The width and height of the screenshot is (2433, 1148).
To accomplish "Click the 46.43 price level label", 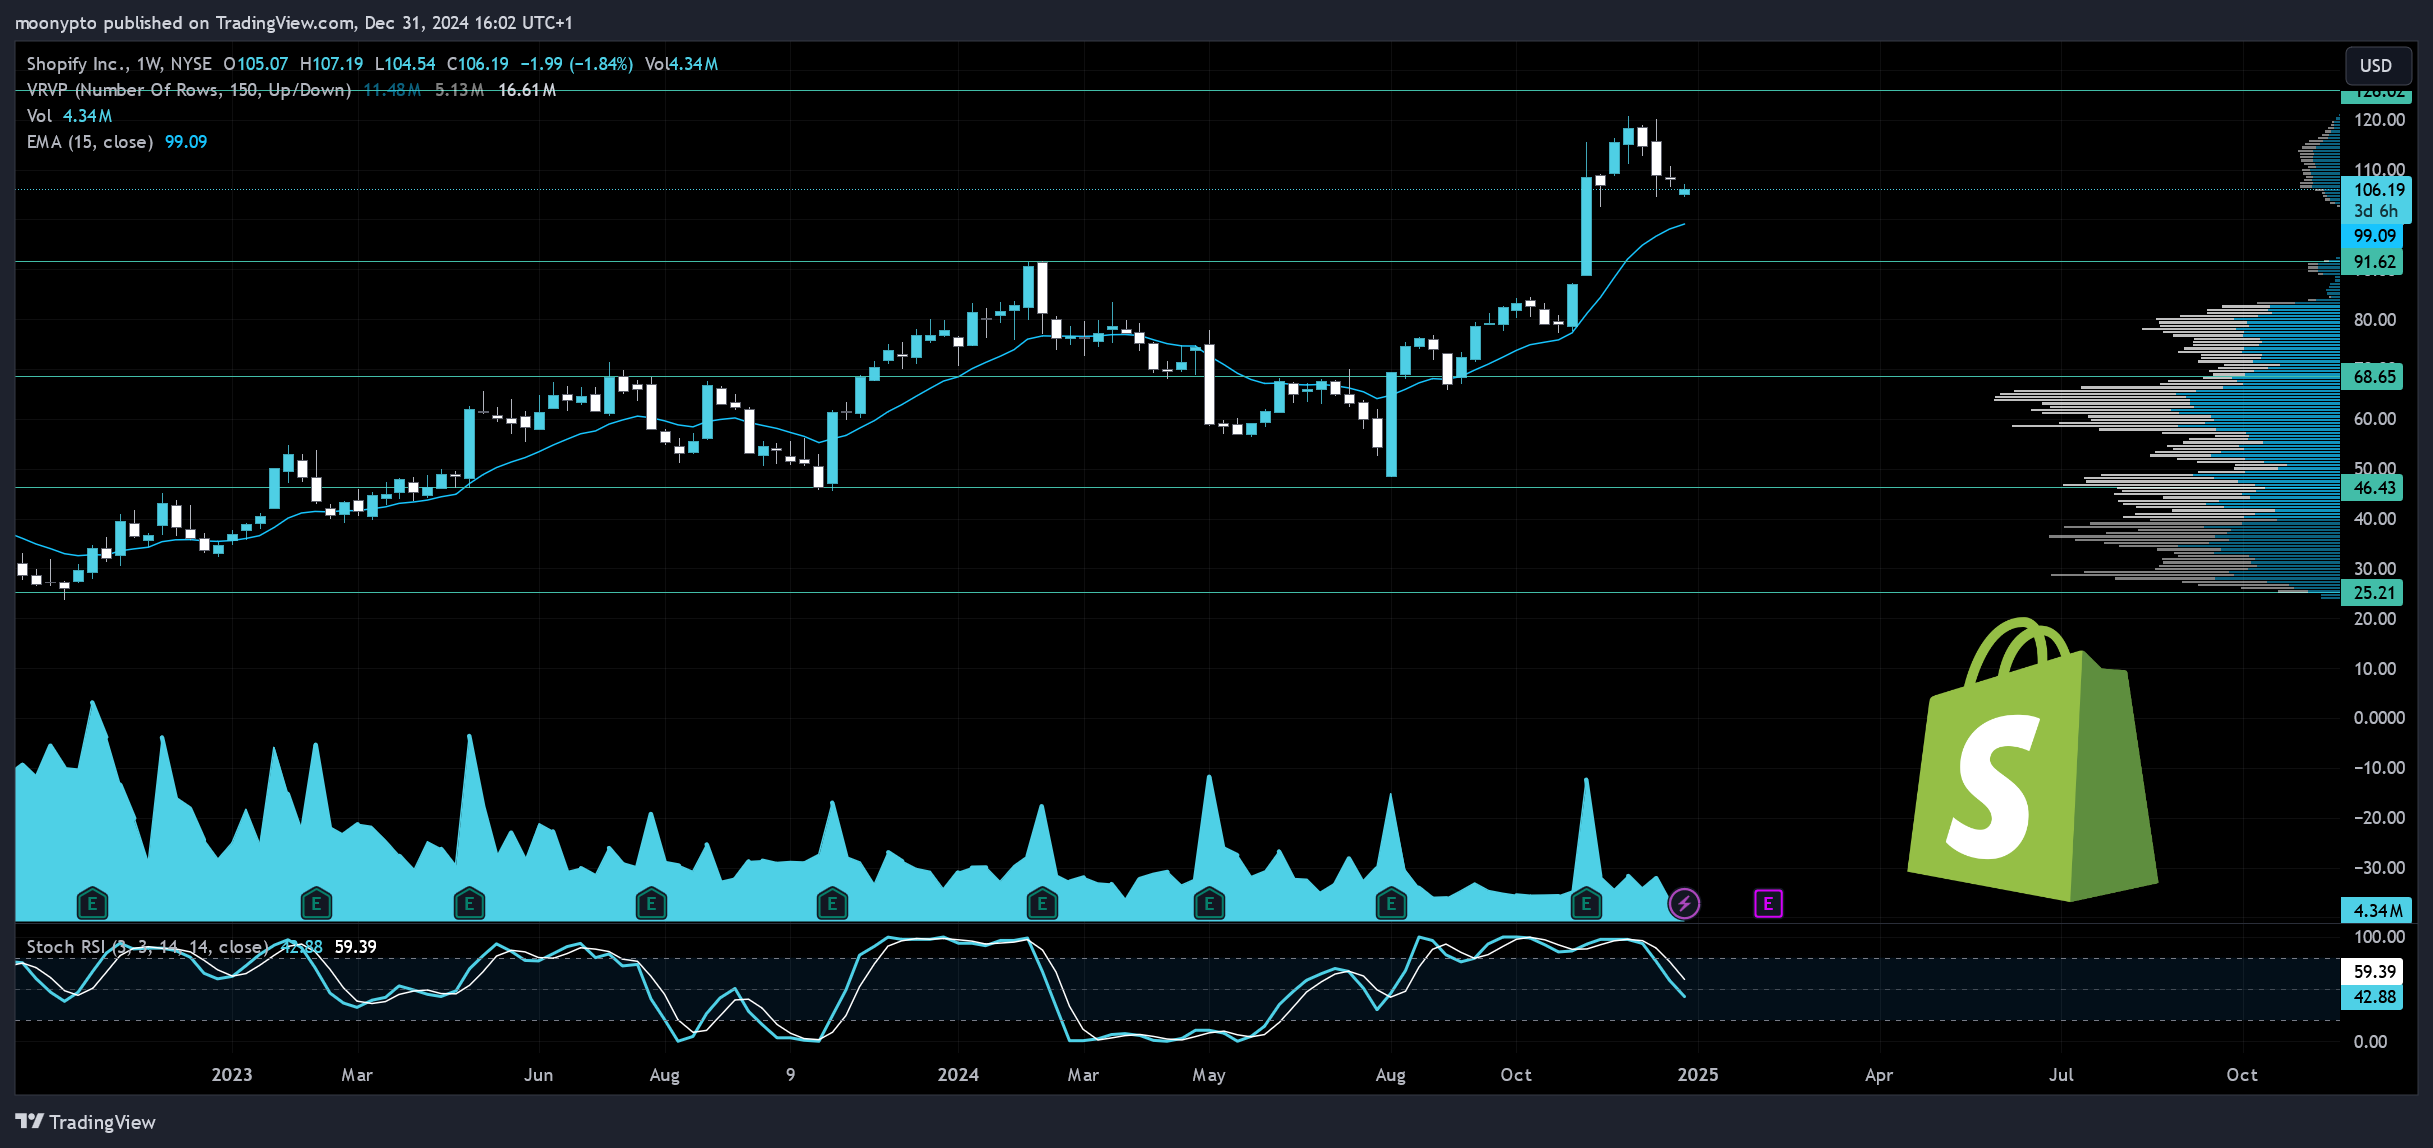I will [2374, 488].
